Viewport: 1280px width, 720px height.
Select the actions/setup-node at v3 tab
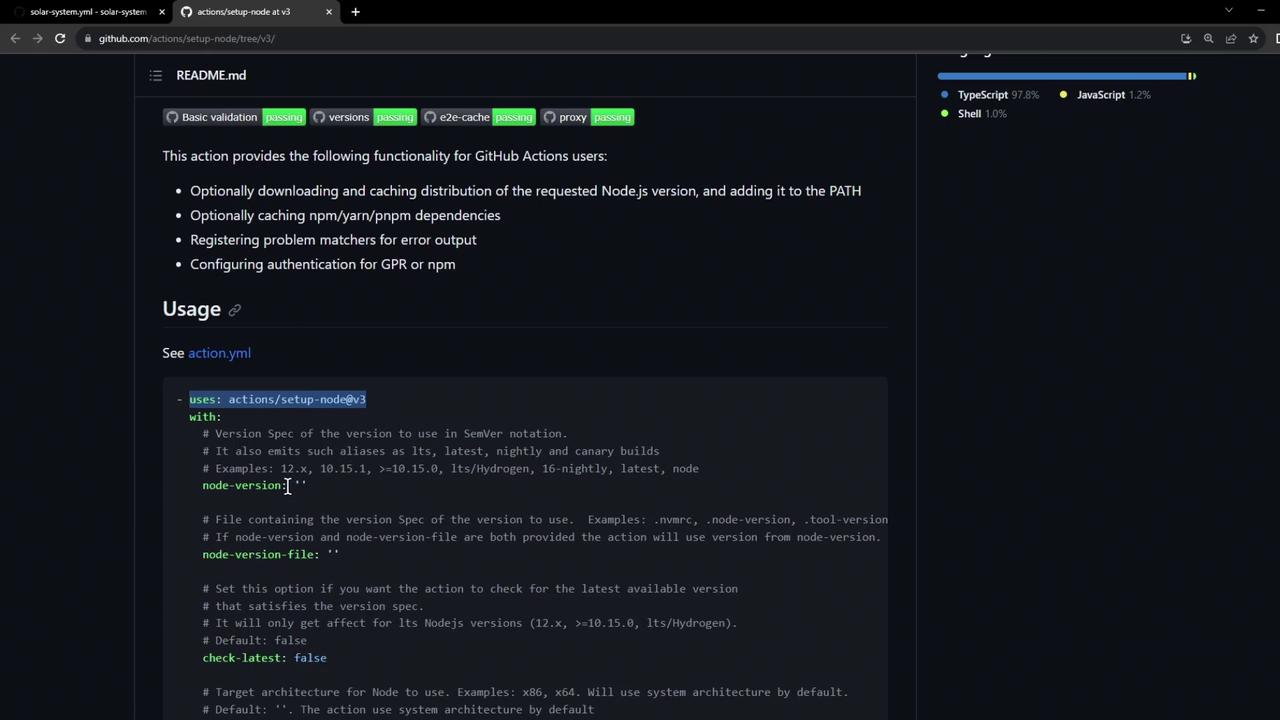tap(256, 12)
